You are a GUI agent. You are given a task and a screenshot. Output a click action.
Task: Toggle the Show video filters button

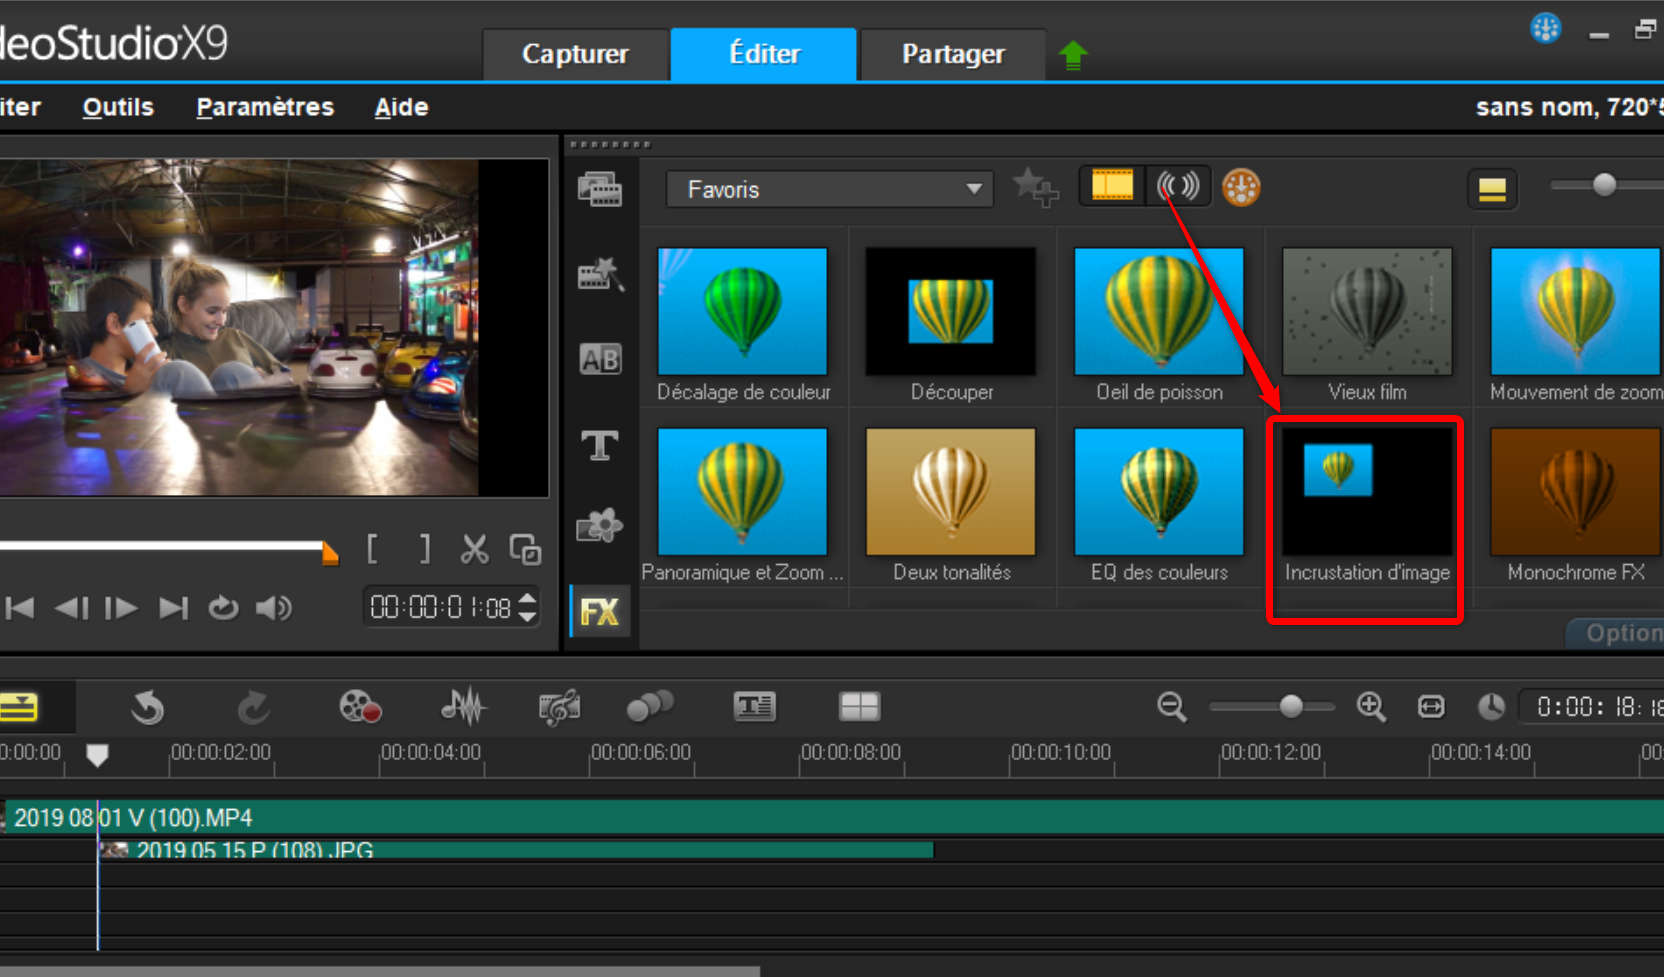point(1112,186)
